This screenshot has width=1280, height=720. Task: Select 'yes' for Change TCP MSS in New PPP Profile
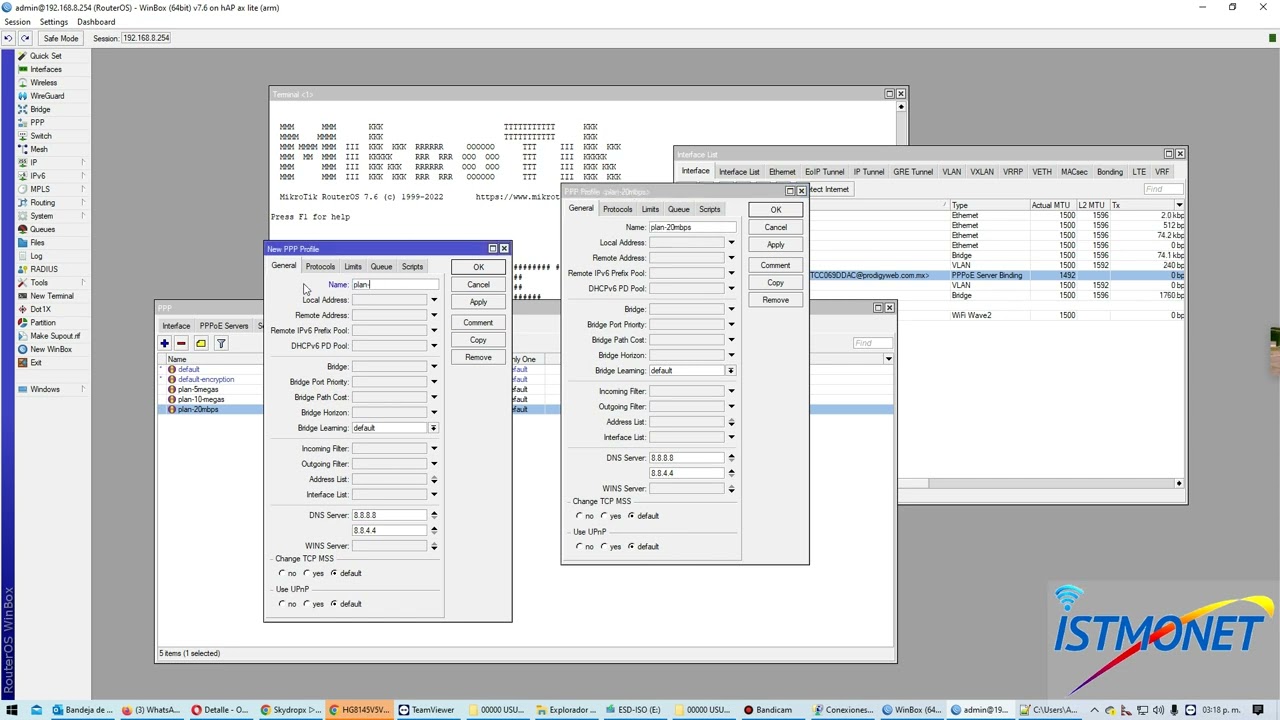pos(307,573)
